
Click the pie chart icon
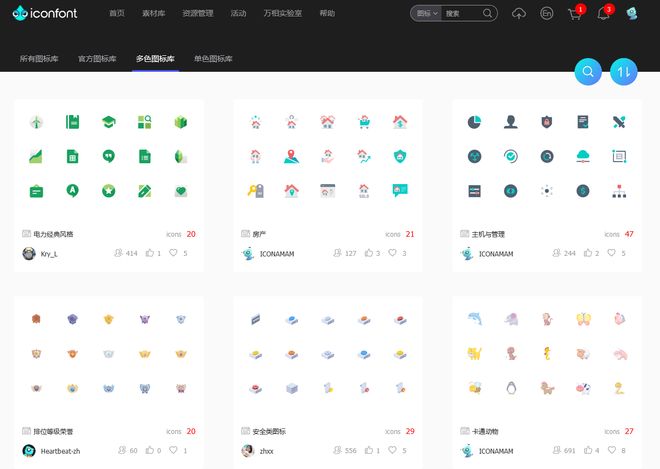point(474,122)
